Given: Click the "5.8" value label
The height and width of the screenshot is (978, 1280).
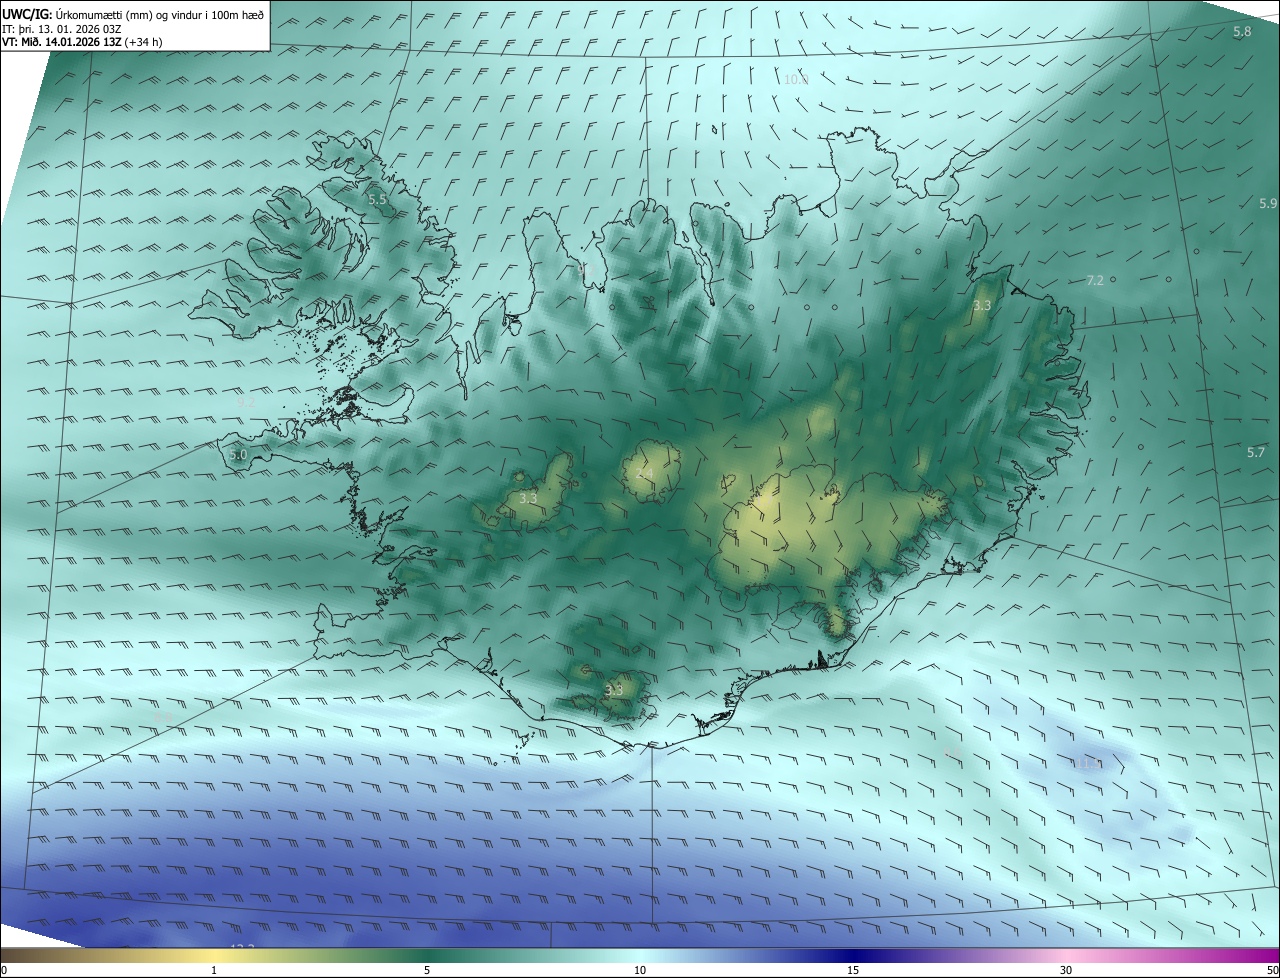Looking at the screenshot, I should pos(1242,32).
